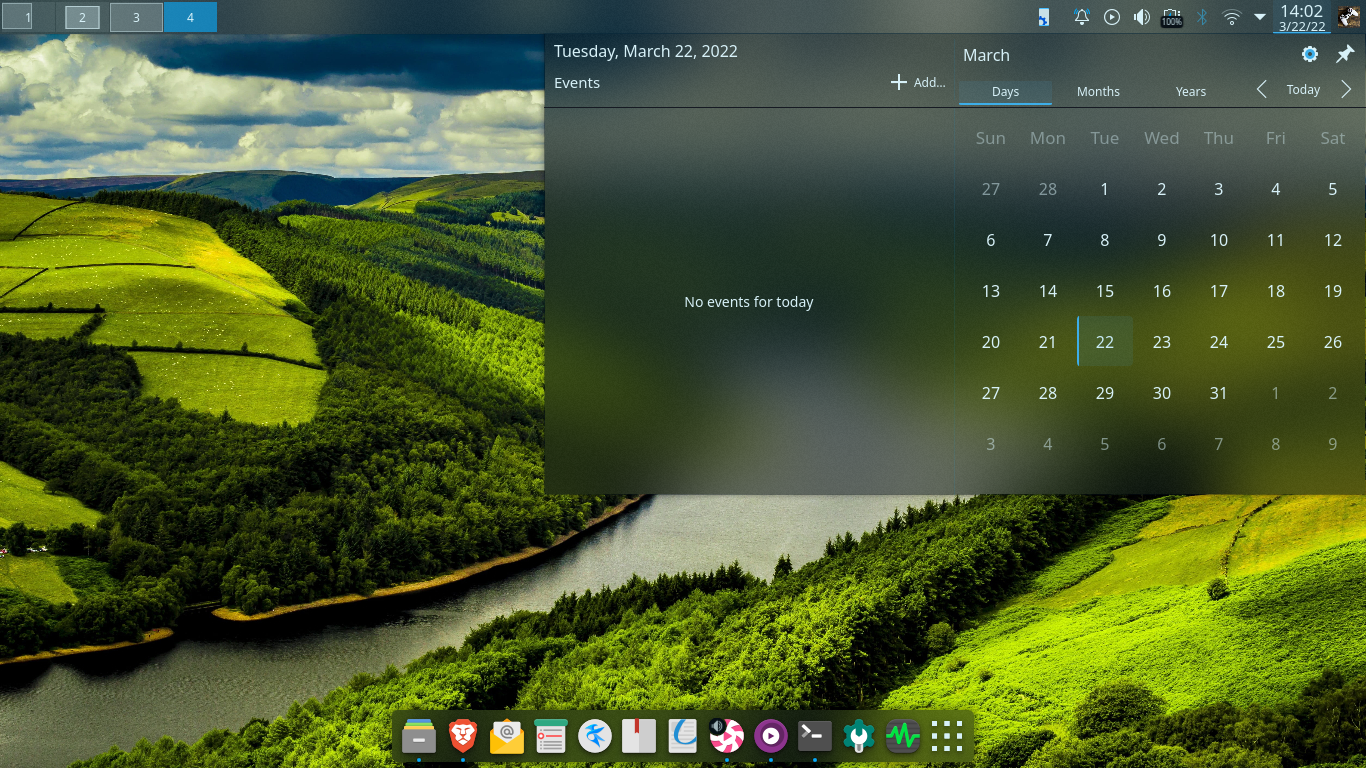Switch to the Months view tab

pos(1097,91)
